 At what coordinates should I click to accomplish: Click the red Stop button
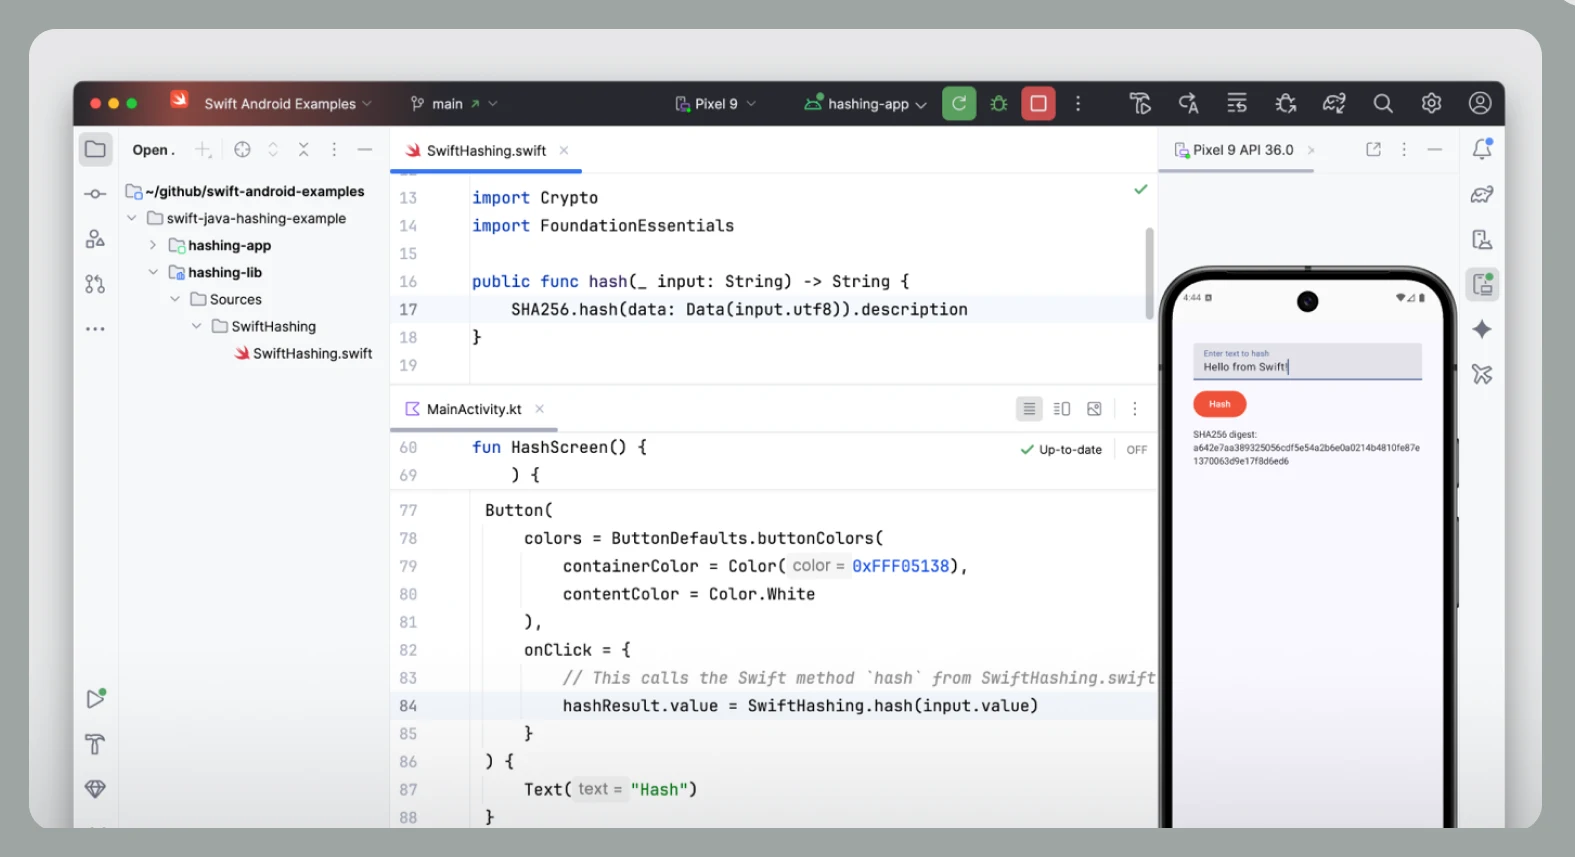tap(1038, 104)
